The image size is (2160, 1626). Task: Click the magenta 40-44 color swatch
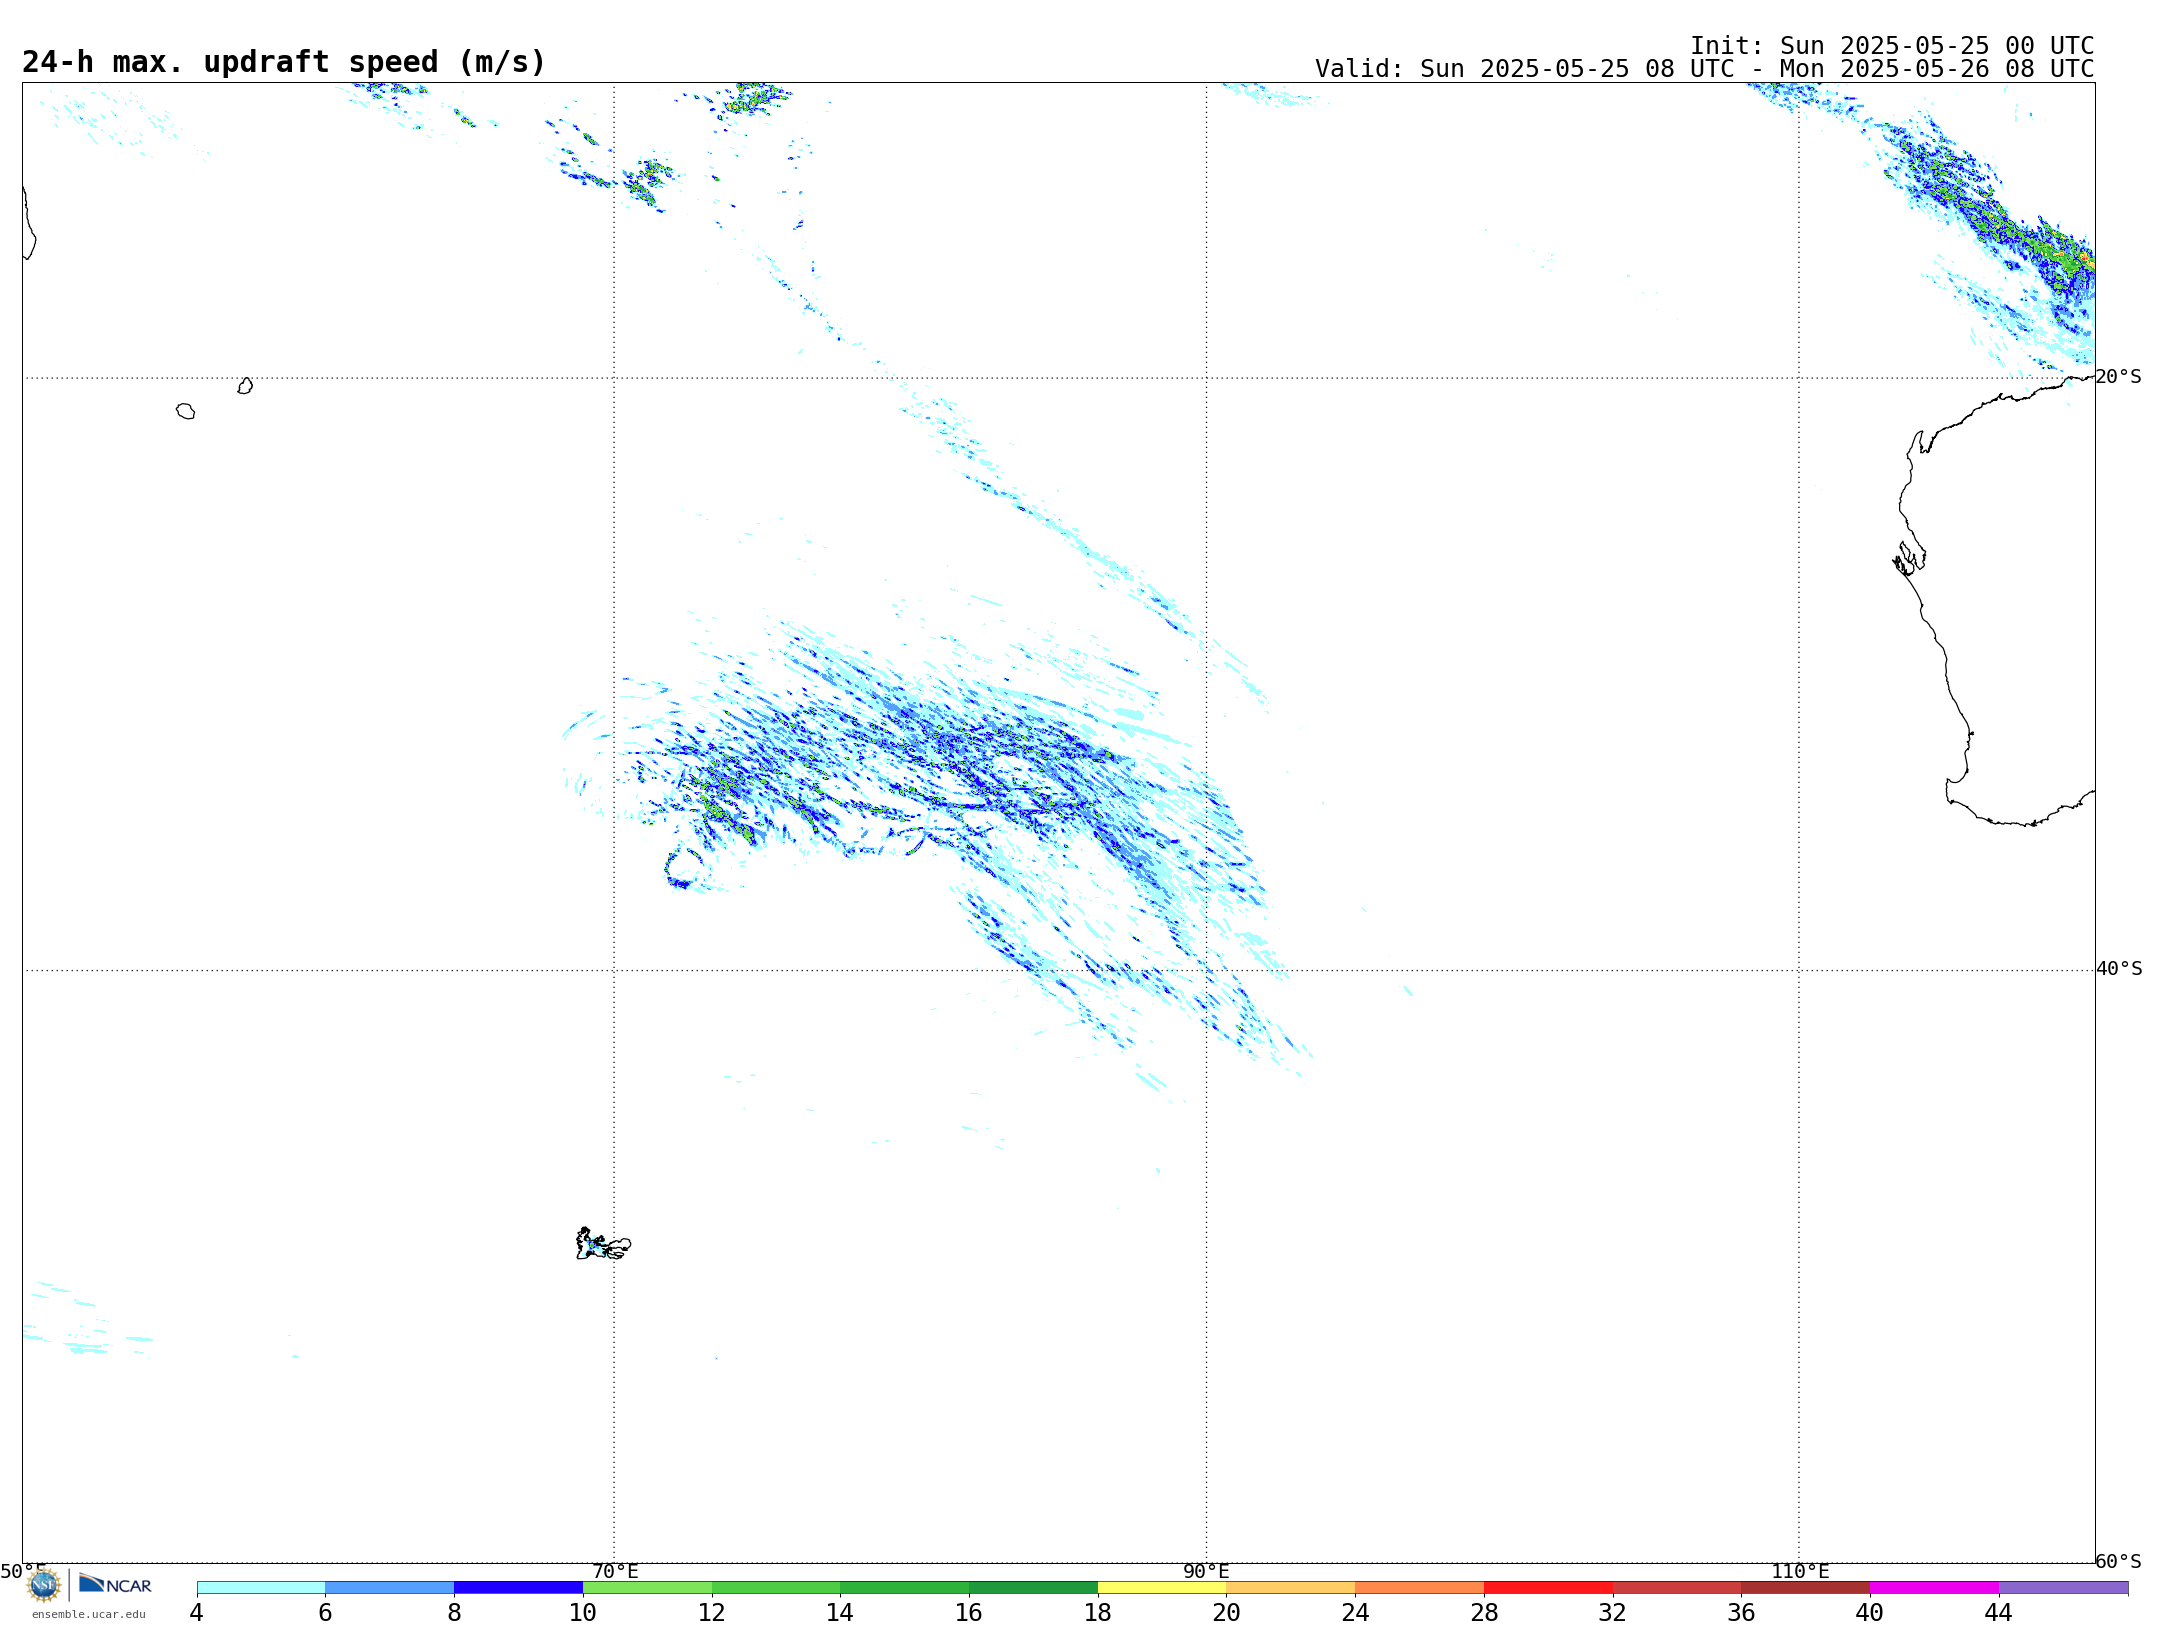coord(1934,1588)
